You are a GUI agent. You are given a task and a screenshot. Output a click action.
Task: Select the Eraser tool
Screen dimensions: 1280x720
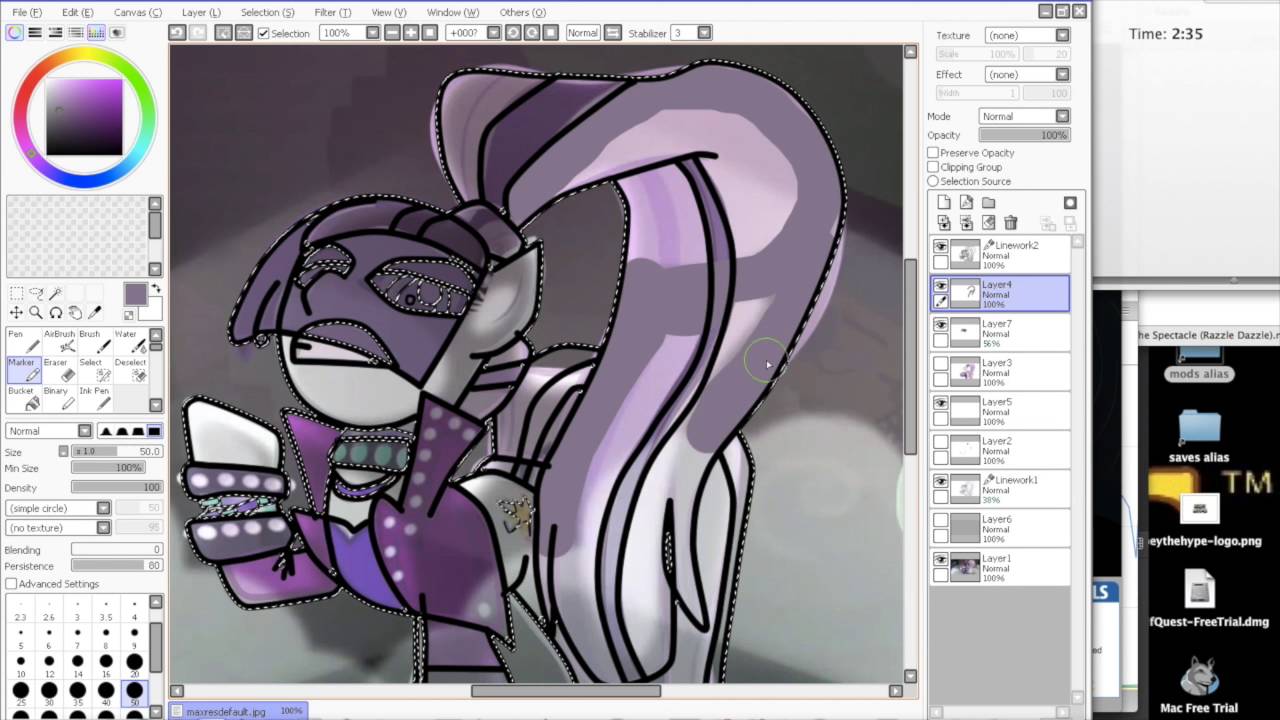tap(59, 370)
